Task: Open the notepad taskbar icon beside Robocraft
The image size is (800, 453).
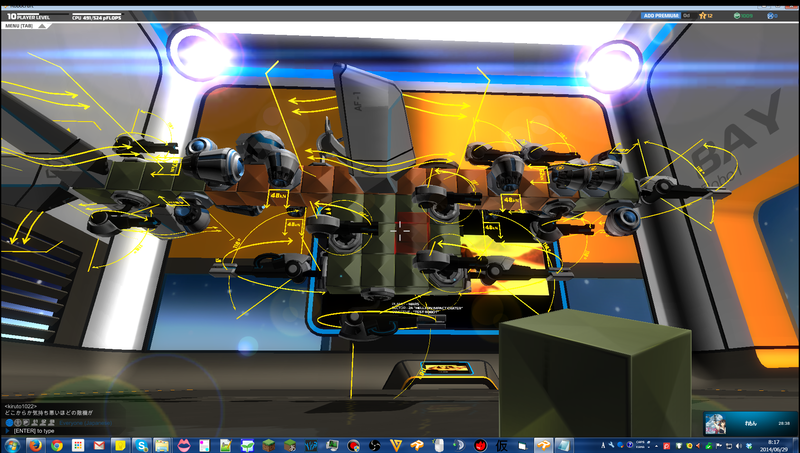Action: coord(564,445)
